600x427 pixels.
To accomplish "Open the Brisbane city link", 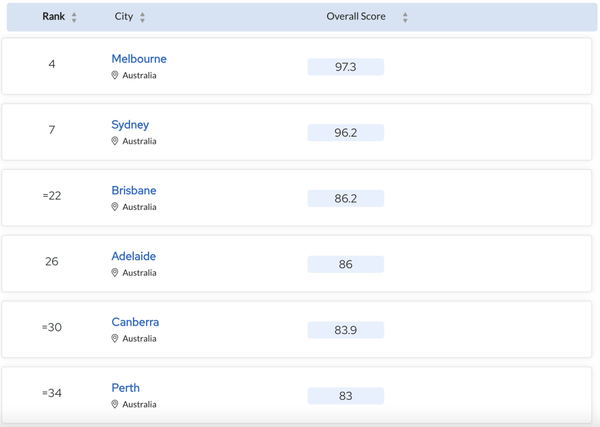I will tap(134, 190).
